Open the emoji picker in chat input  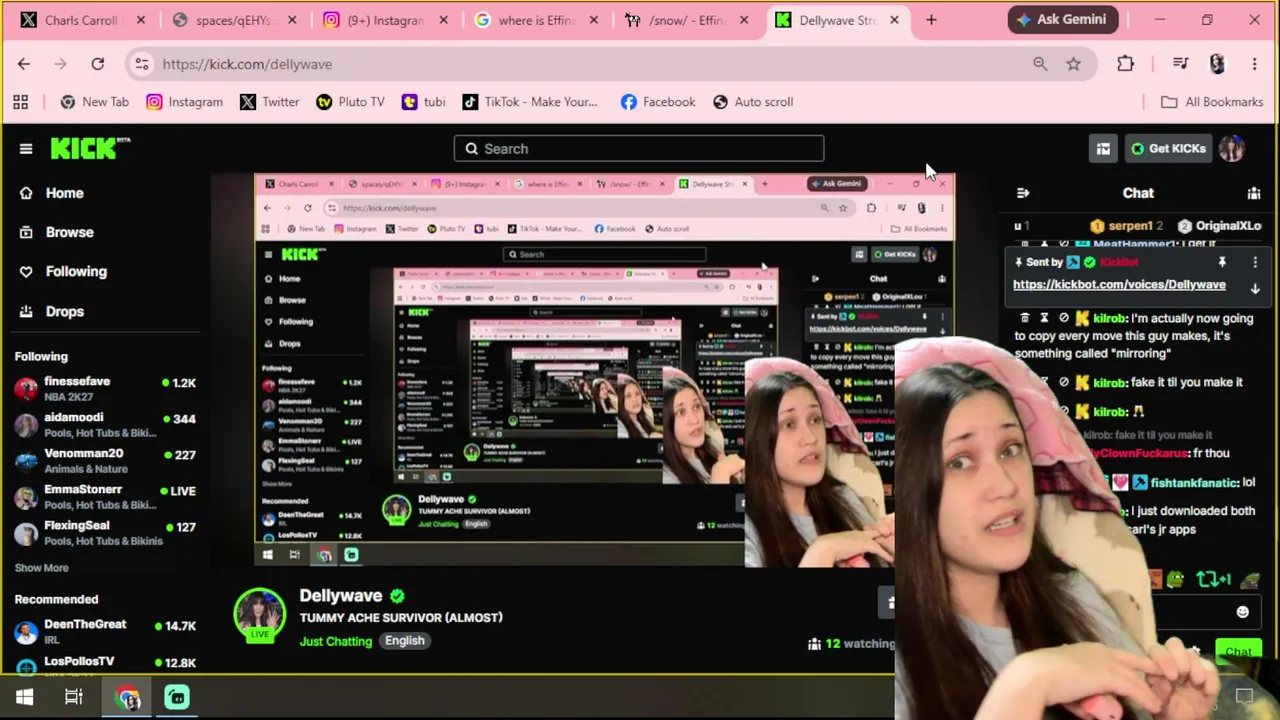point(1242,612)
